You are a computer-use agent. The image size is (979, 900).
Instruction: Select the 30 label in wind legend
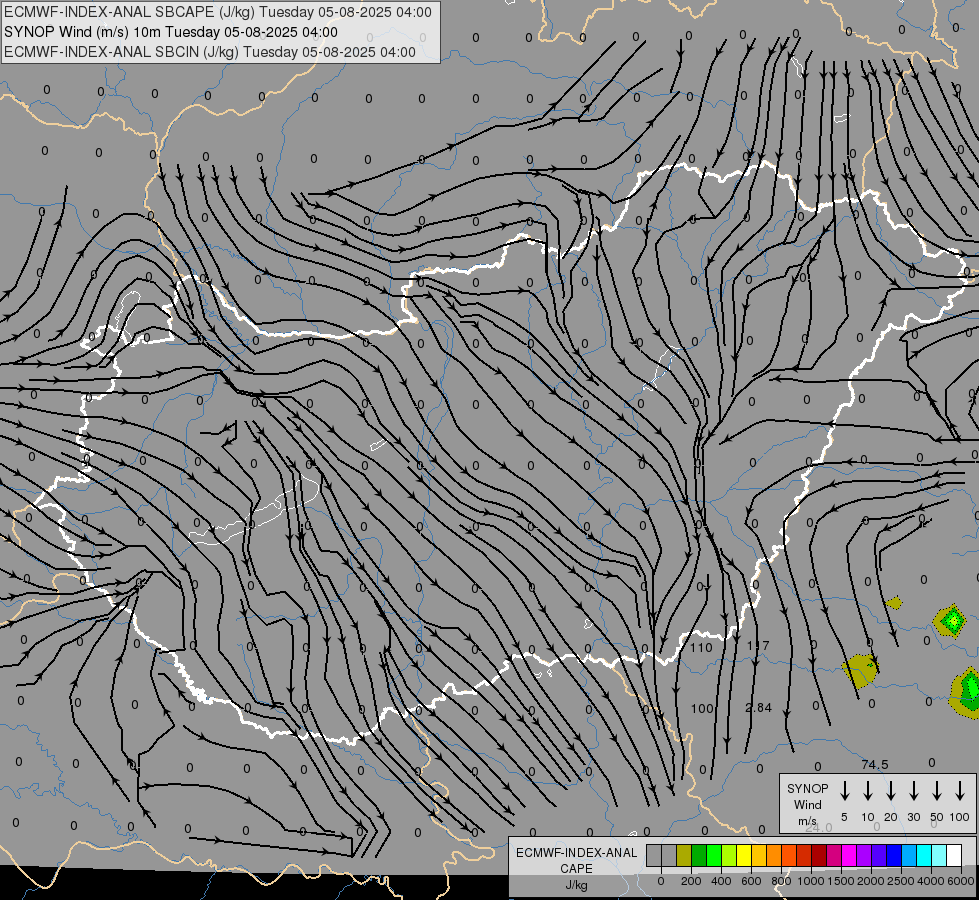(913, 817)
